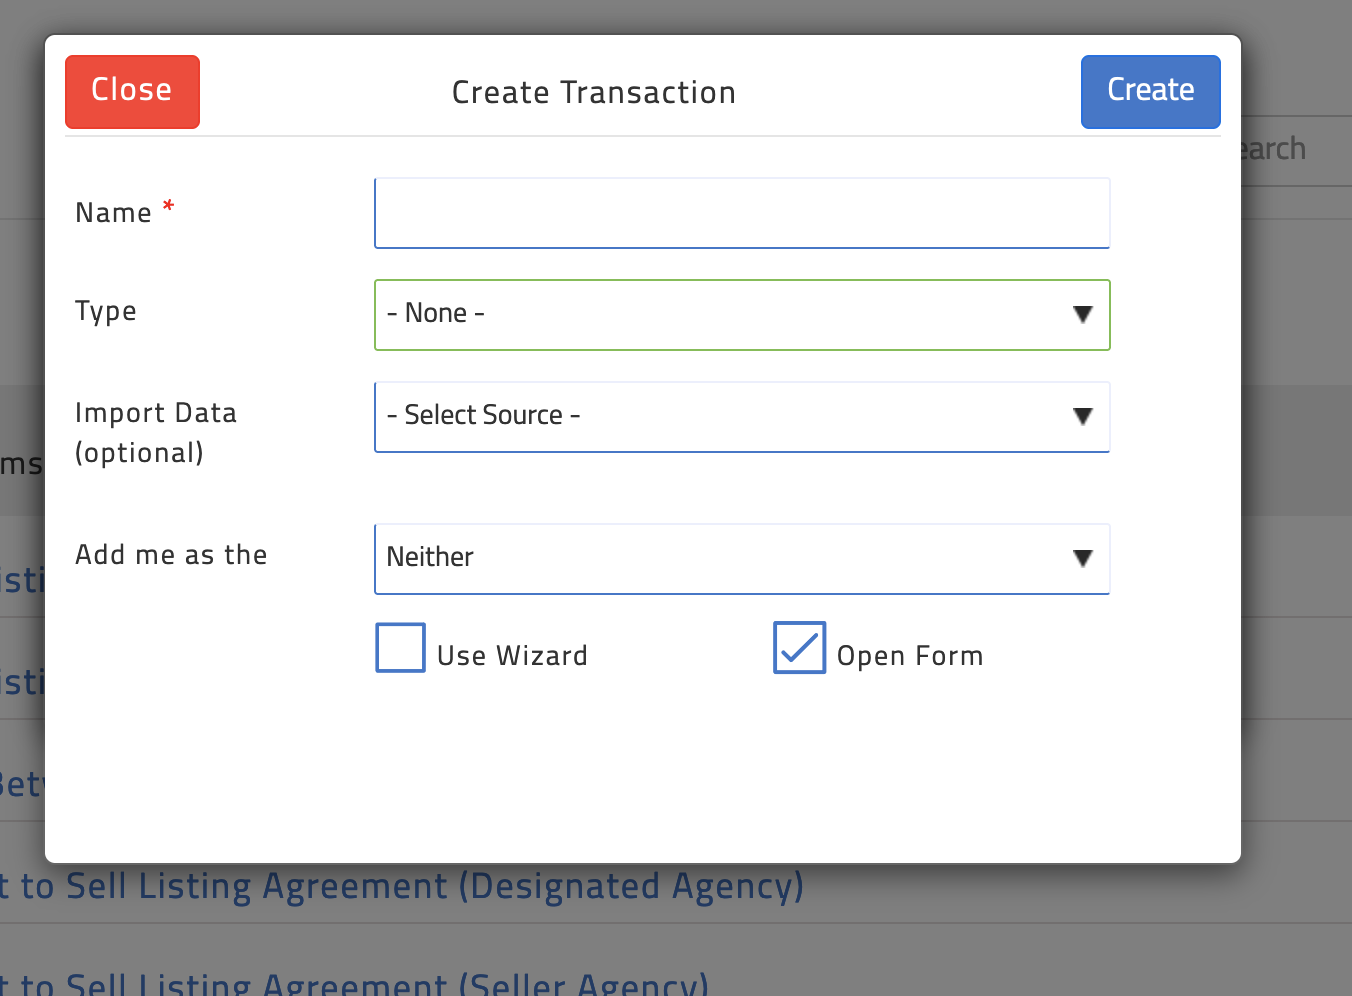Click the arrow icon beside Neither
The image size is (1352, 996).
1082,559
